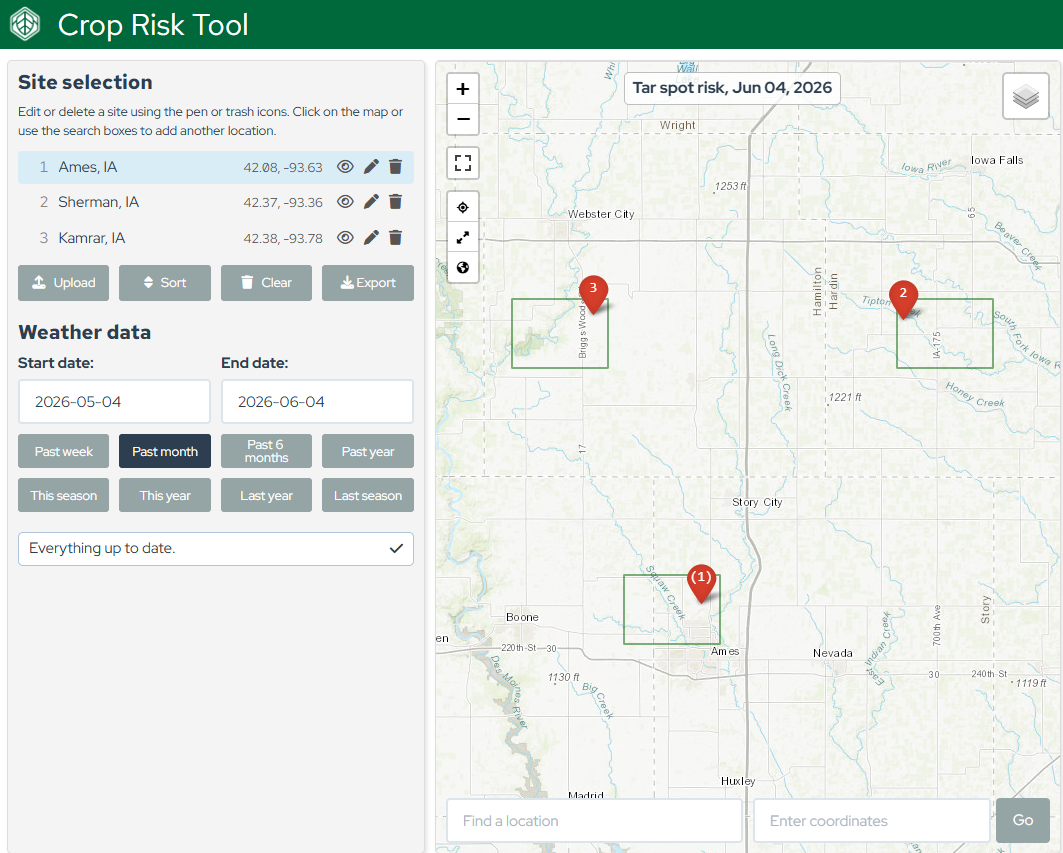The width and height of the screenshot is (1063, 853).
Task: Select Last season date range
Action: 368,495
